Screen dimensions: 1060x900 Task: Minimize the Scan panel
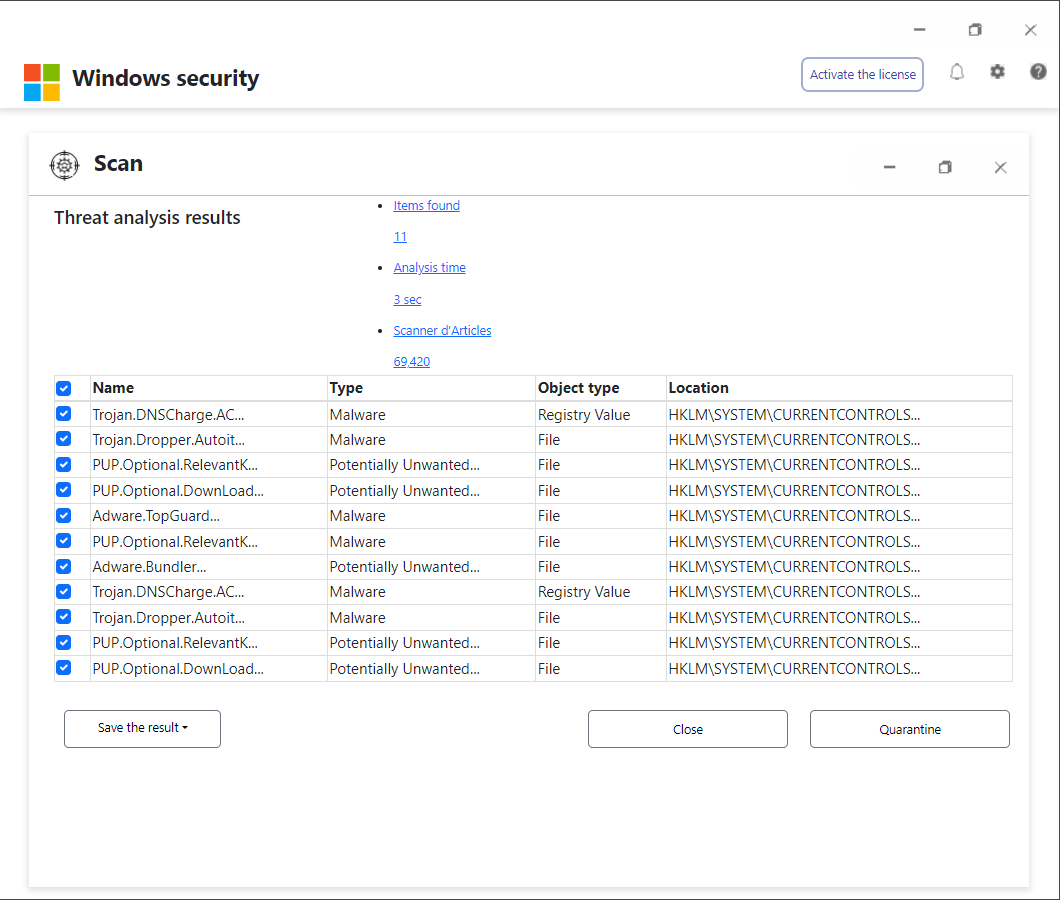[x=889, y=167]
